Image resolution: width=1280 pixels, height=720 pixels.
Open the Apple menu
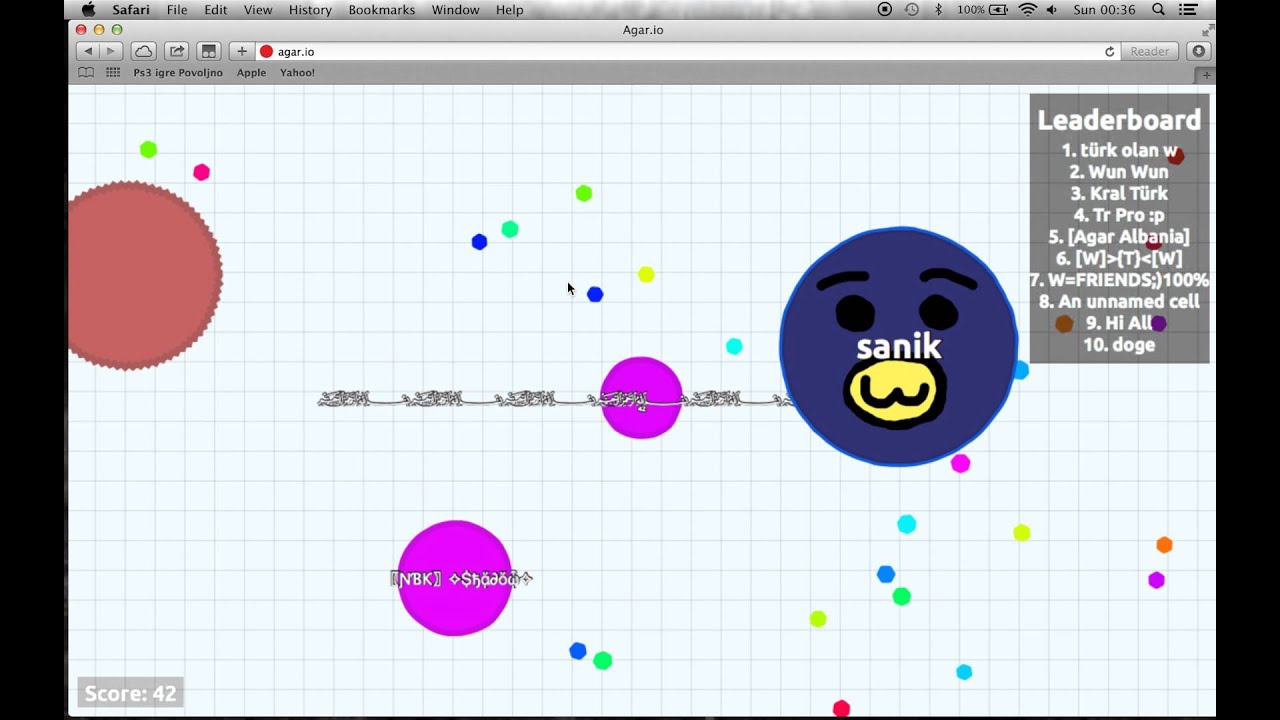[88, 9]
